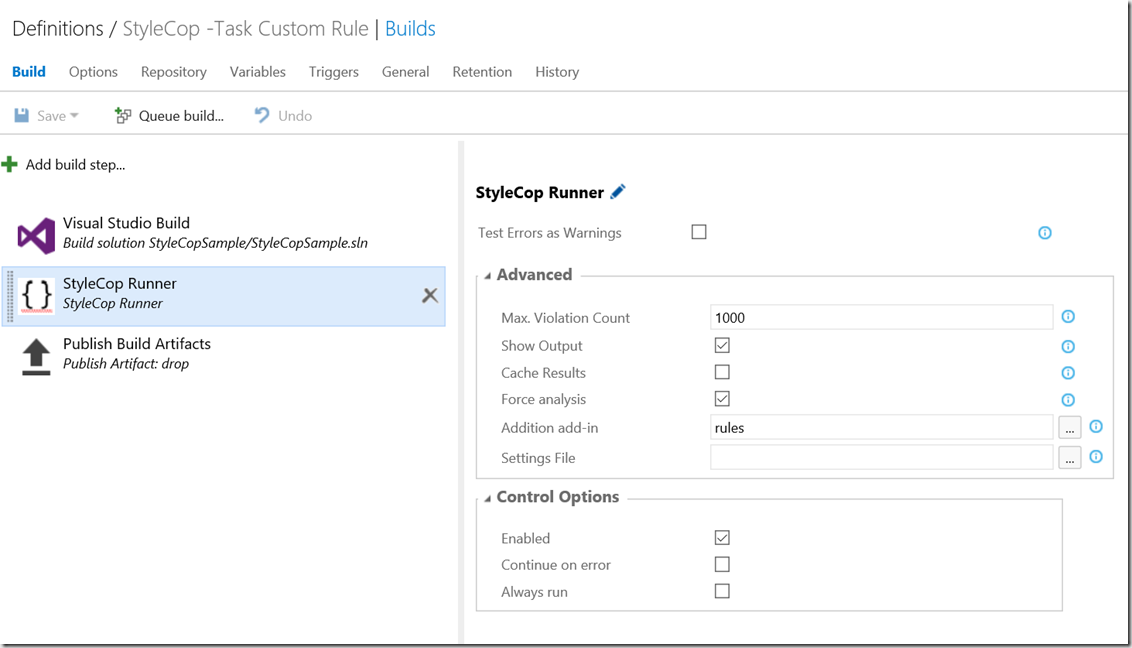
Task: Open the History tab
Action: pos(557,71)
